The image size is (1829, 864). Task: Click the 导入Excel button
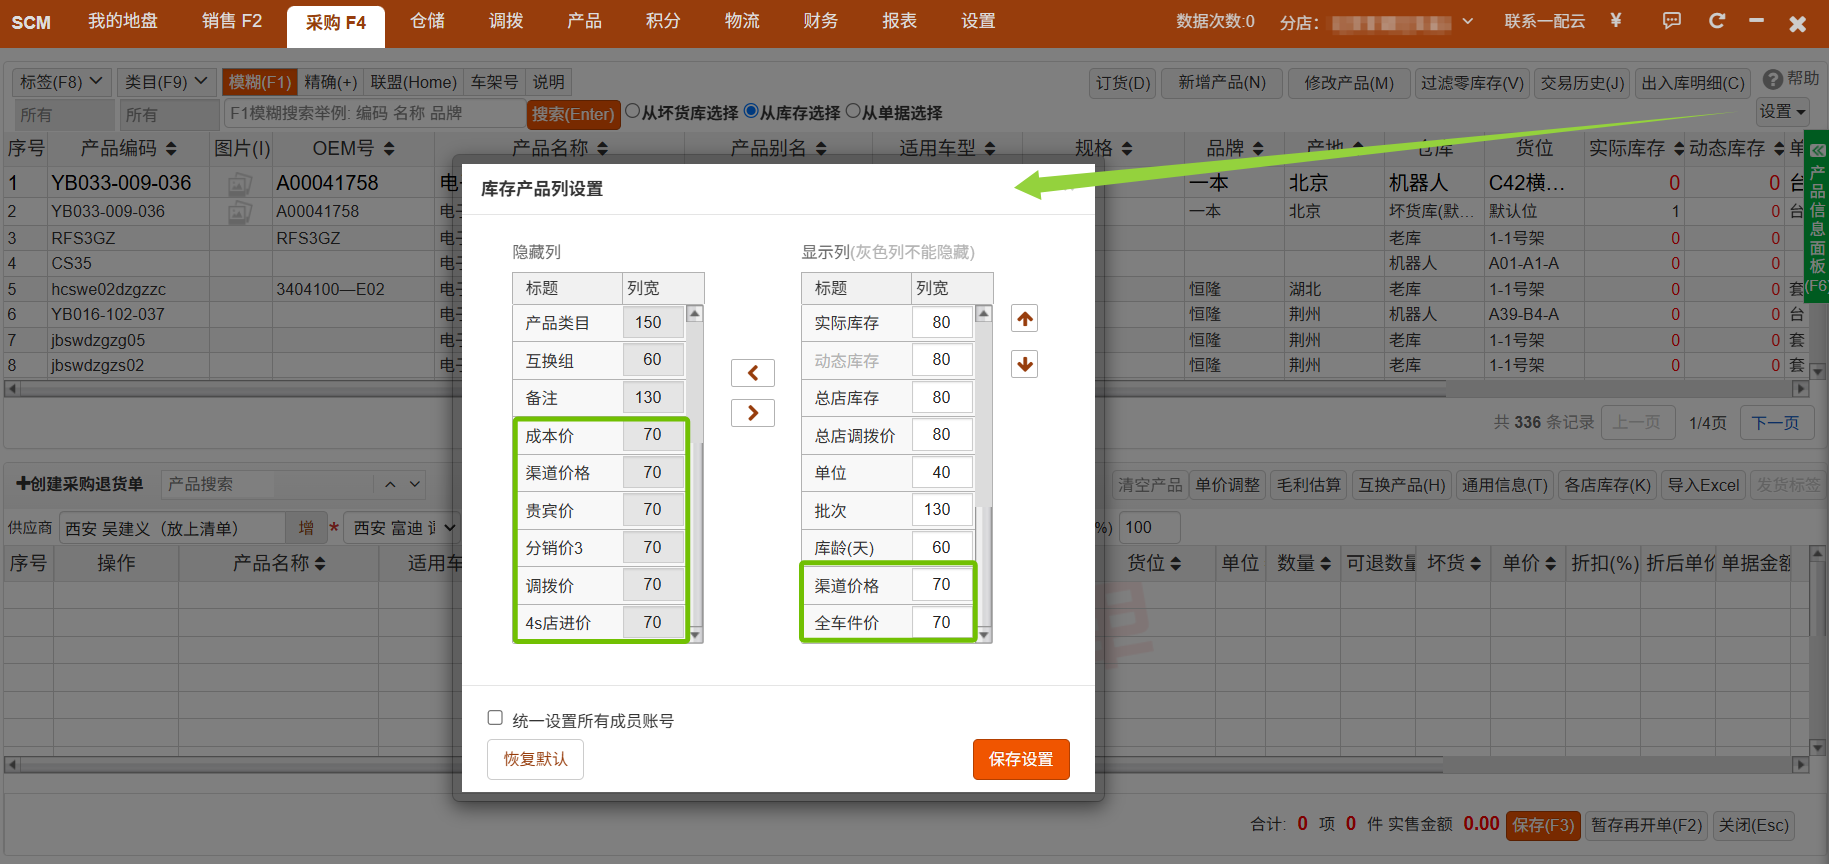pos(1703,485)
